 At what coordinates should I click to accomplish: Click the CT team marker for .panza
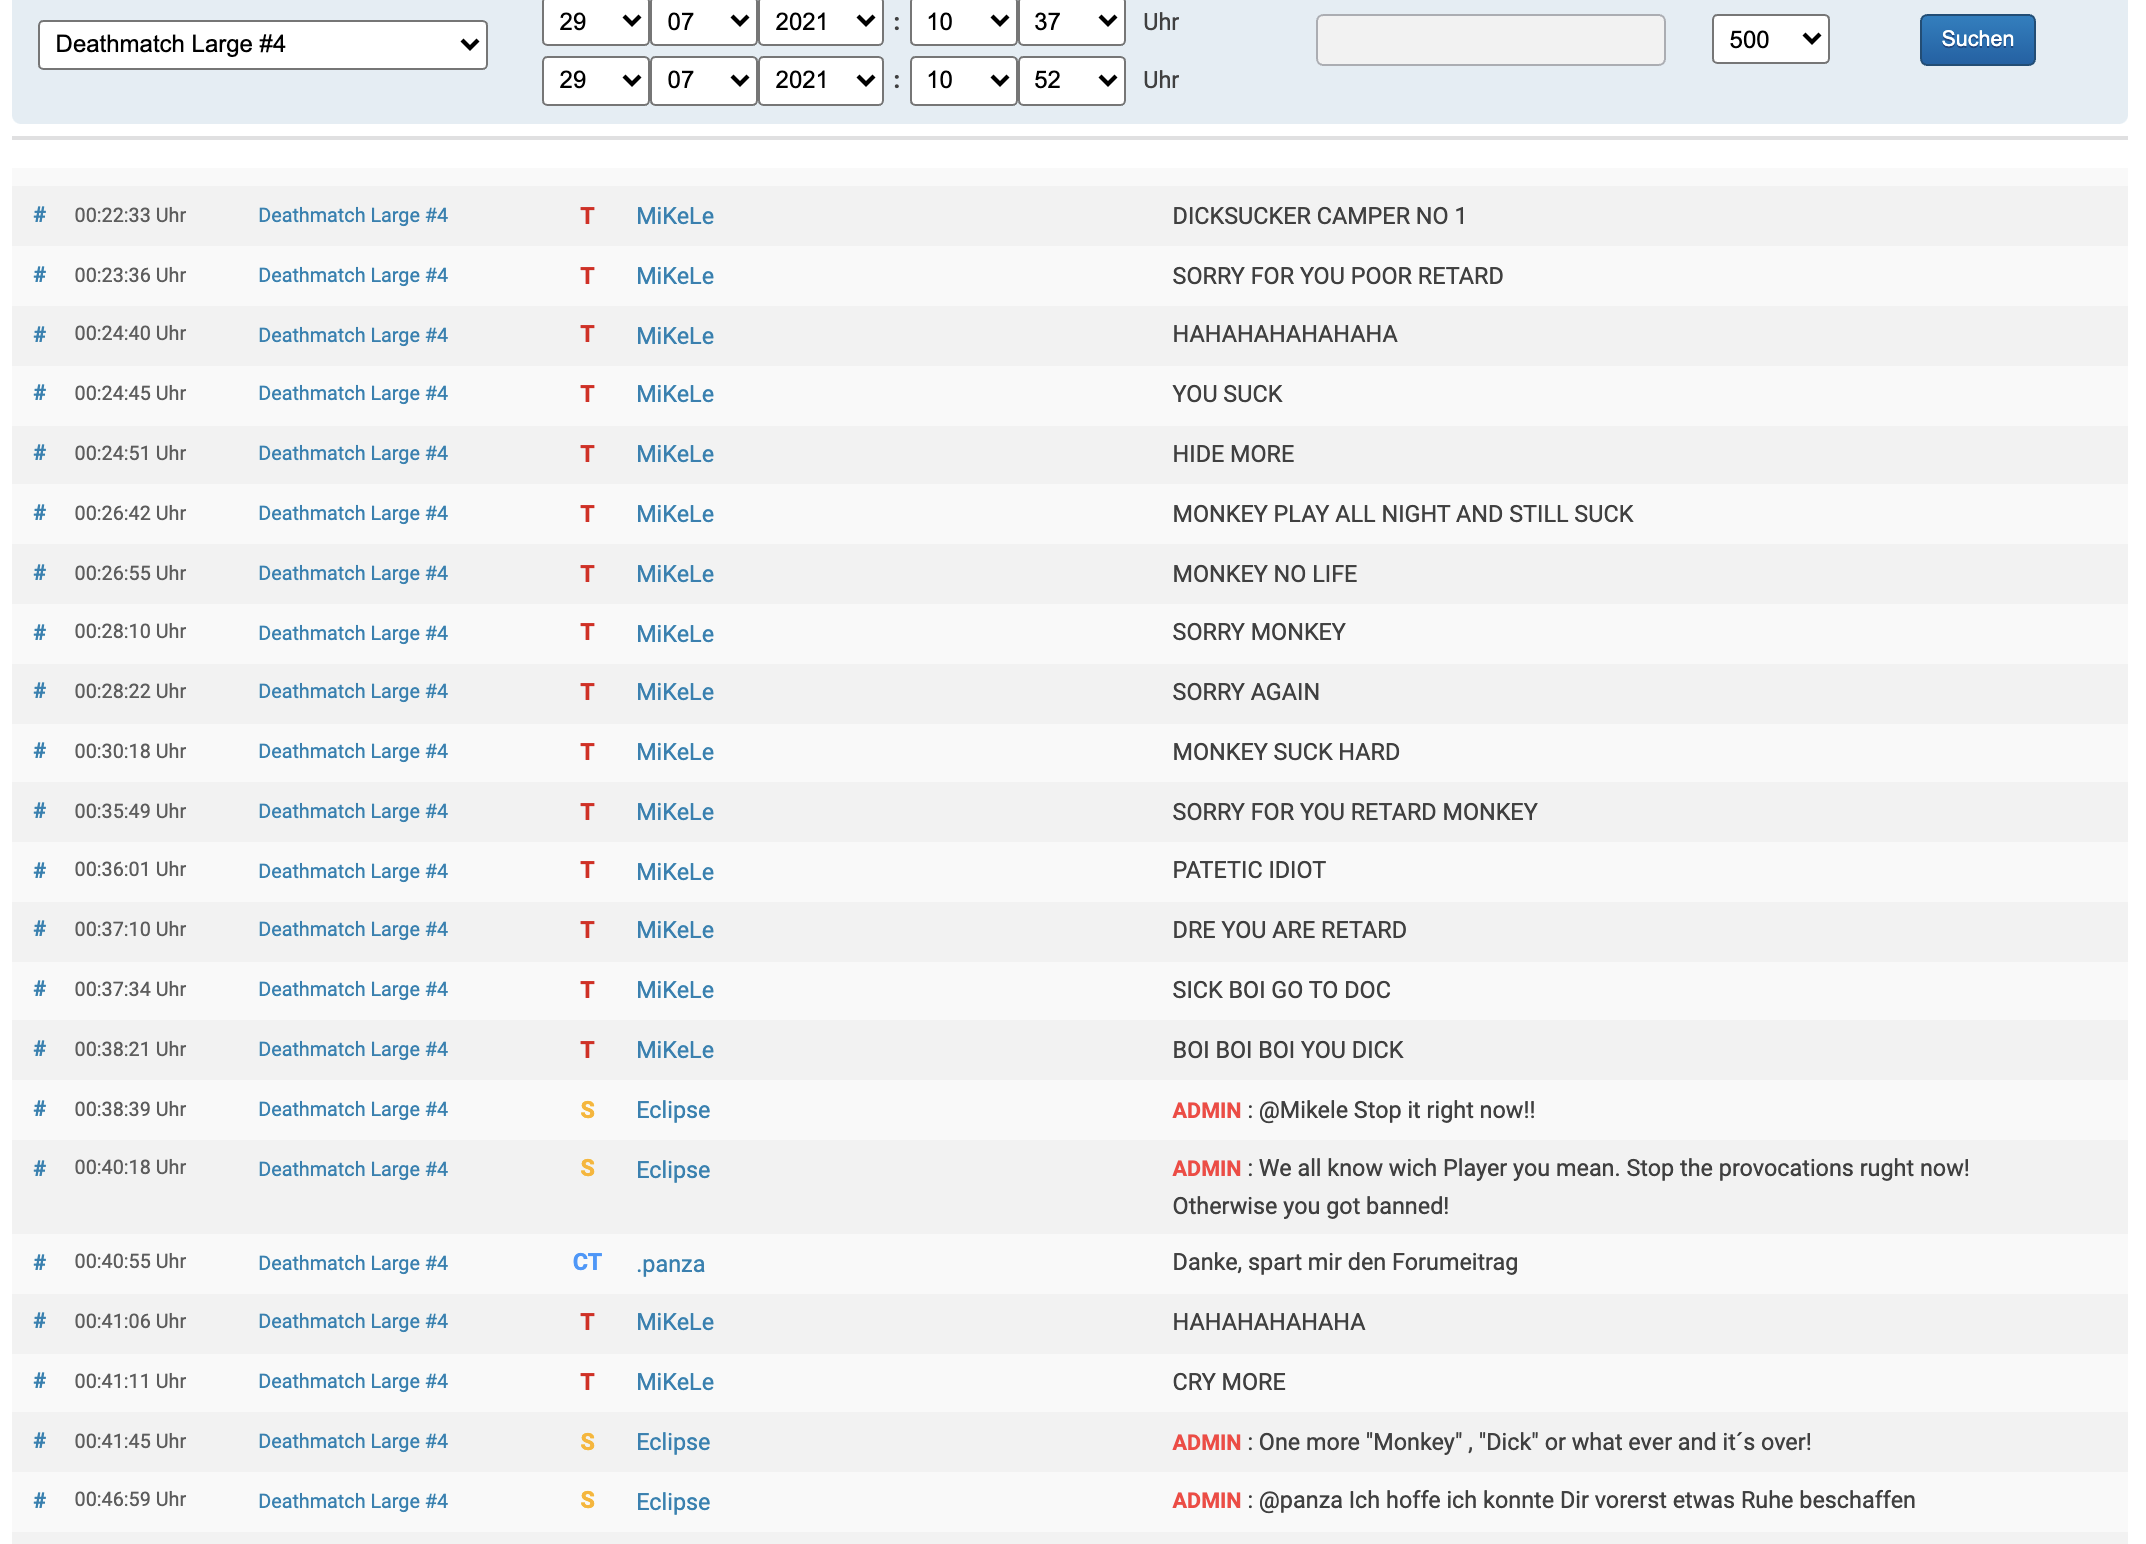[x=587, y=1262]
